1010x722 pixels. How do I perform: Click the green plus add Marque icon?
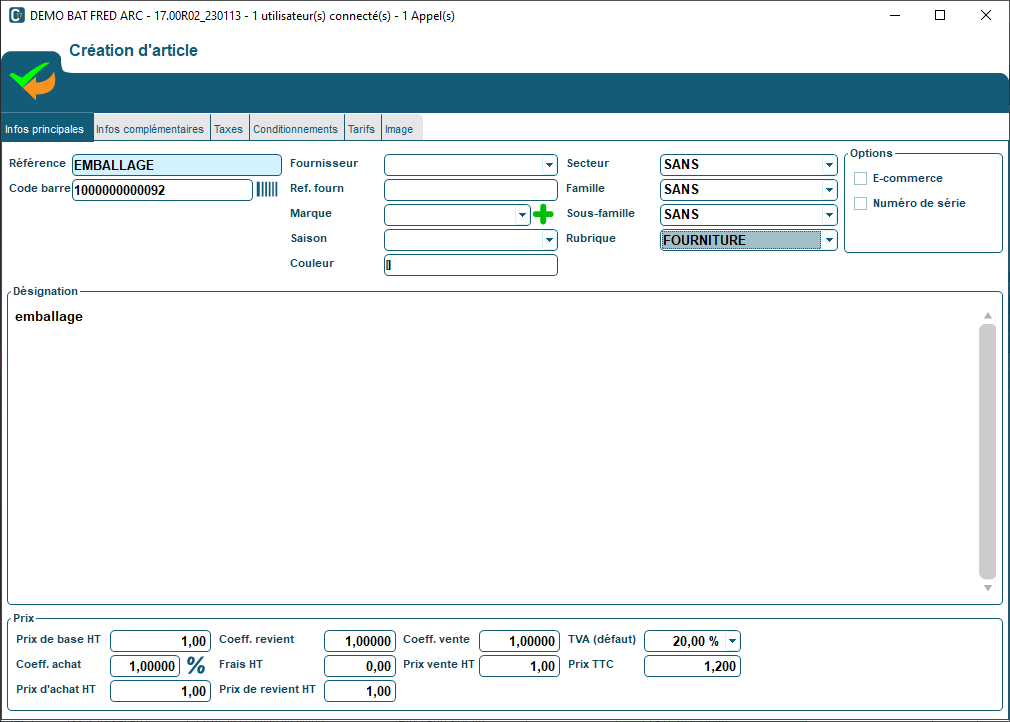pyautogui.click(x=543, y=214)
